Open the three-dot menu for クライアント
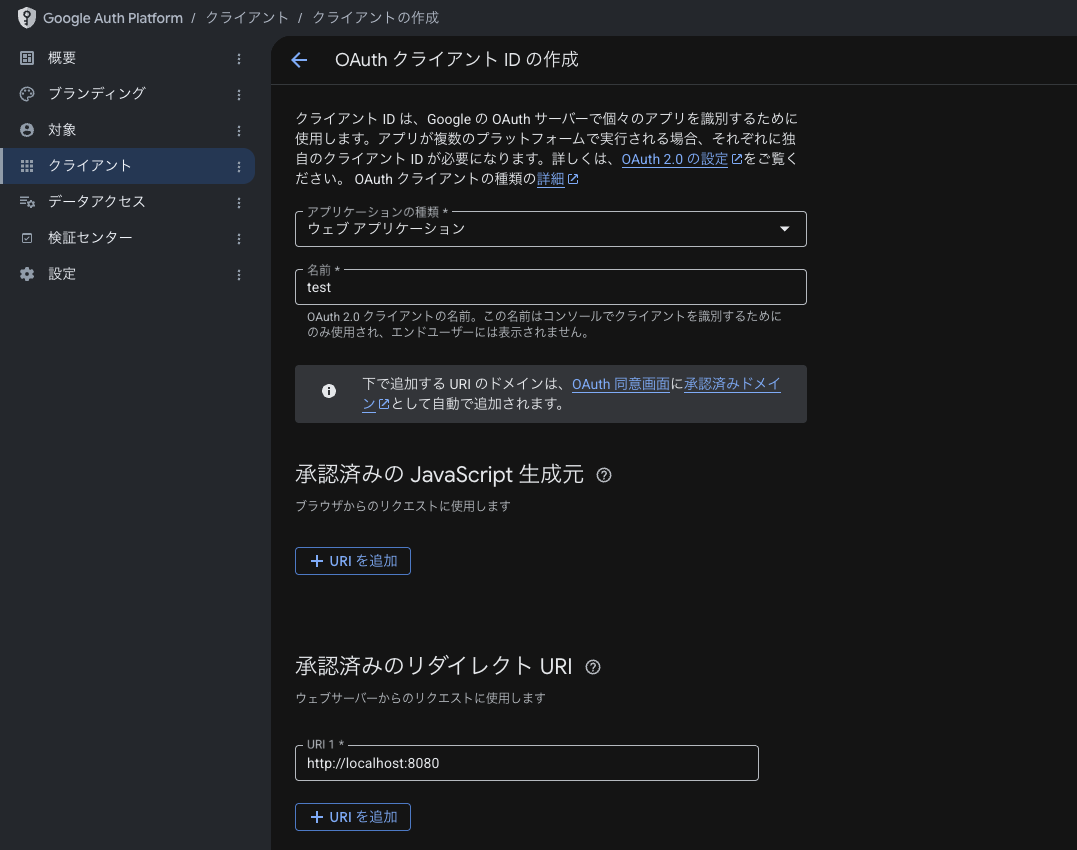Image resolution: width=1077 pixels, height=850 pixels. tap(239, 167)
